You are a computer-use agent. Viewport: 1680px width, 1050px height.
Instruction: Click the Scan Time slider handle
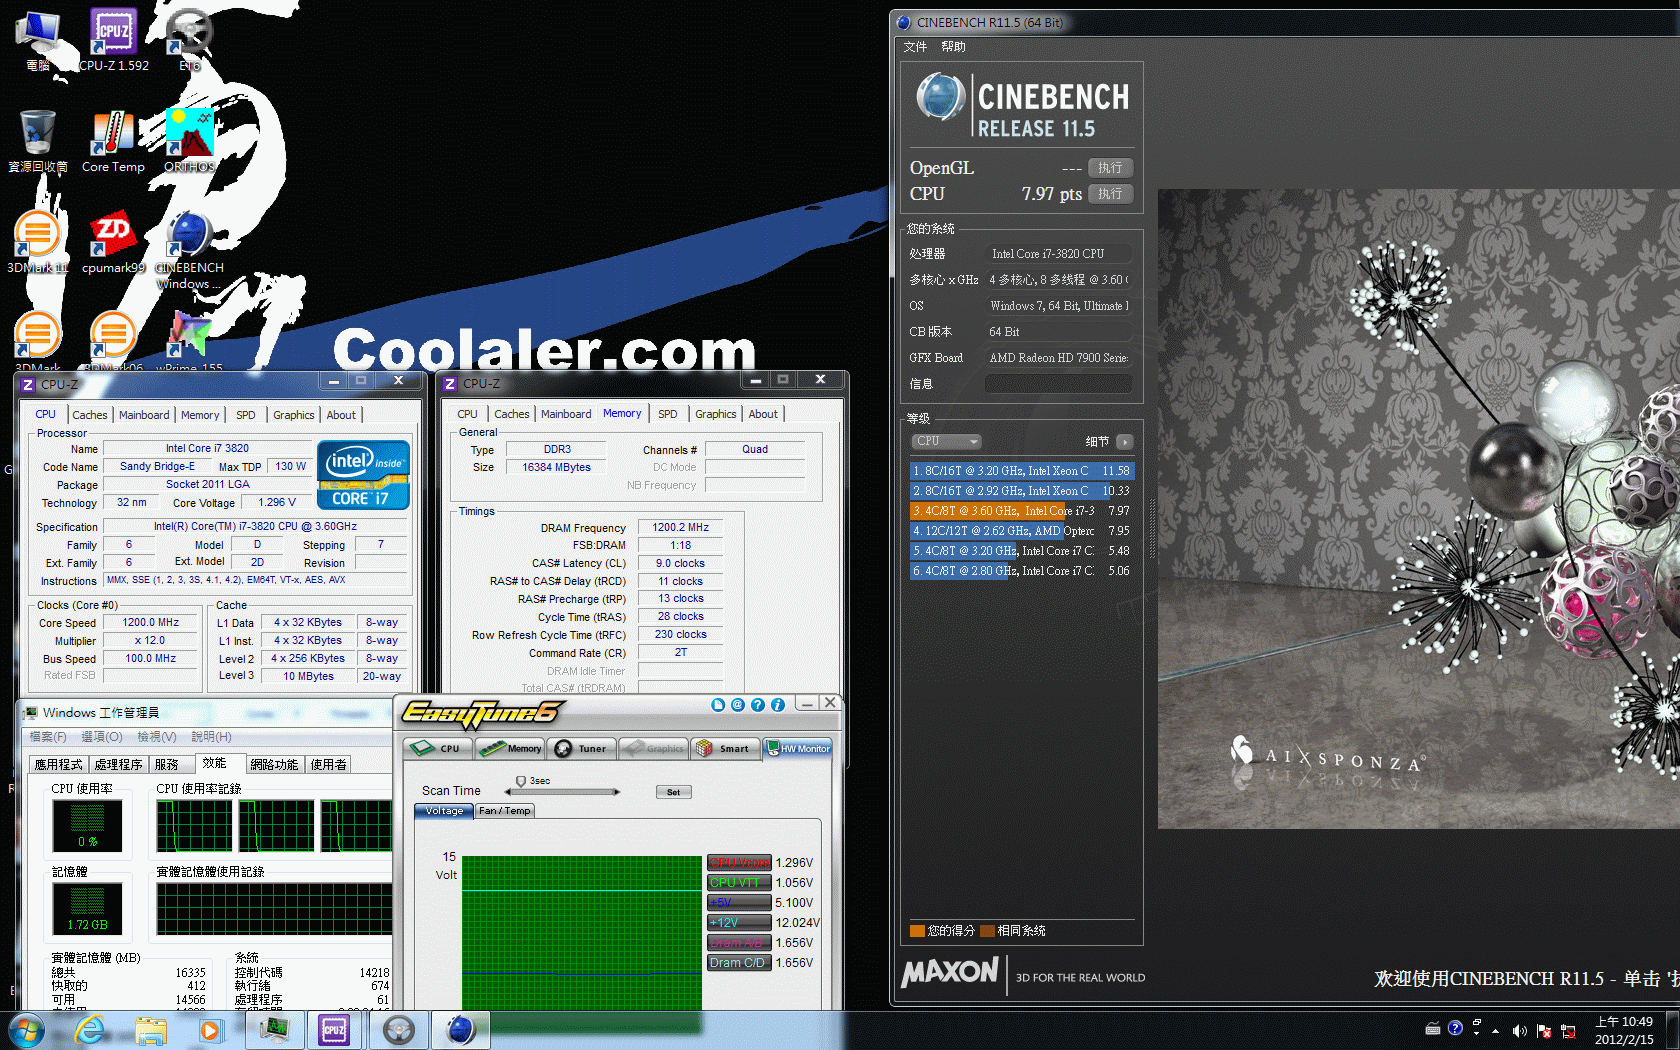[x=521, y=781]
